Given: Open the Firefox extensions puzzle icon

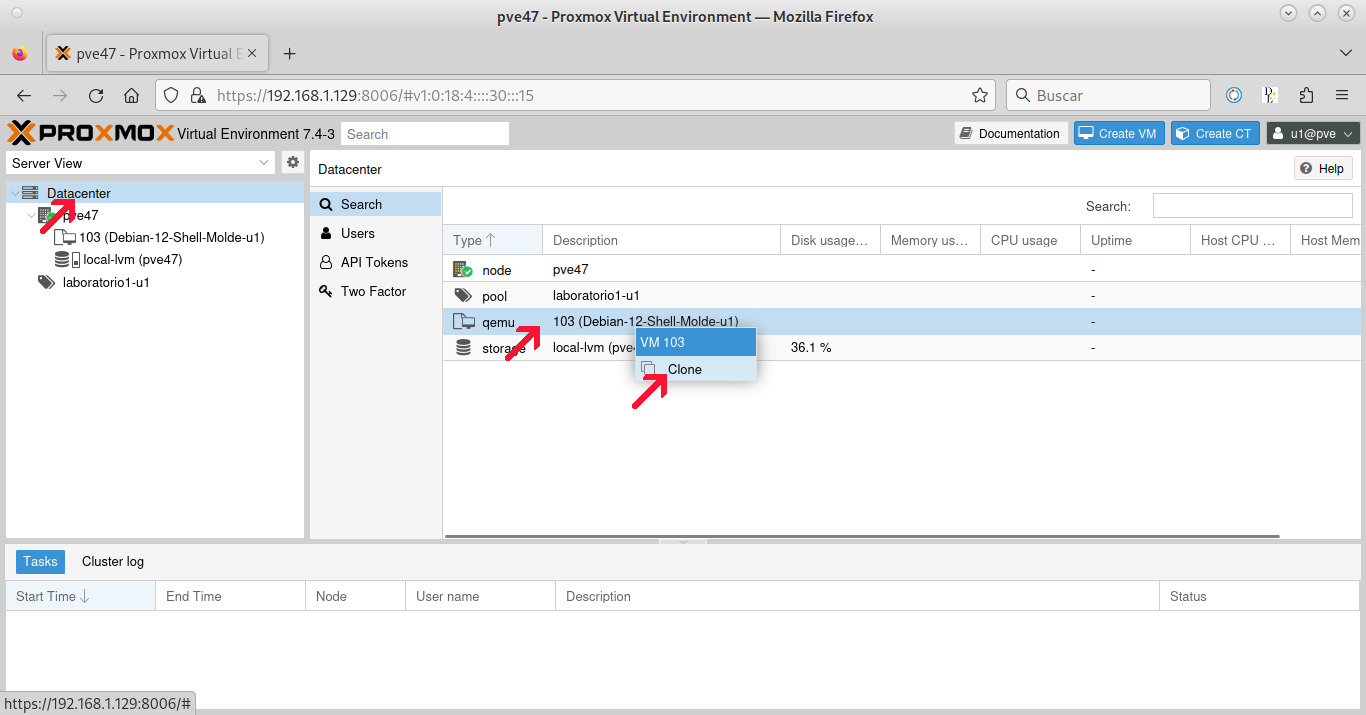Looking at the screenshot, I should (x=1306, y=96).
